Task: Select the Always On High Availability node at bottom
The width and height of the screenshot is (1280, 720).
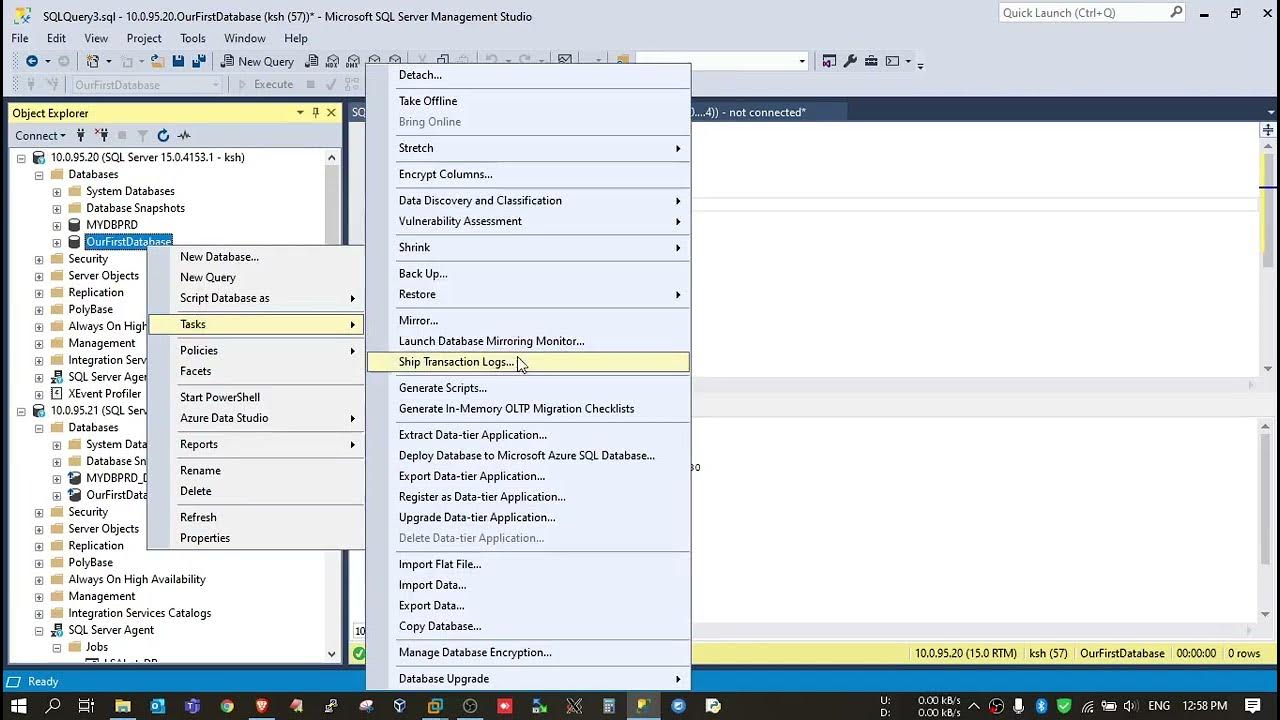Action: pyautogui.click(x=136, y=580)
